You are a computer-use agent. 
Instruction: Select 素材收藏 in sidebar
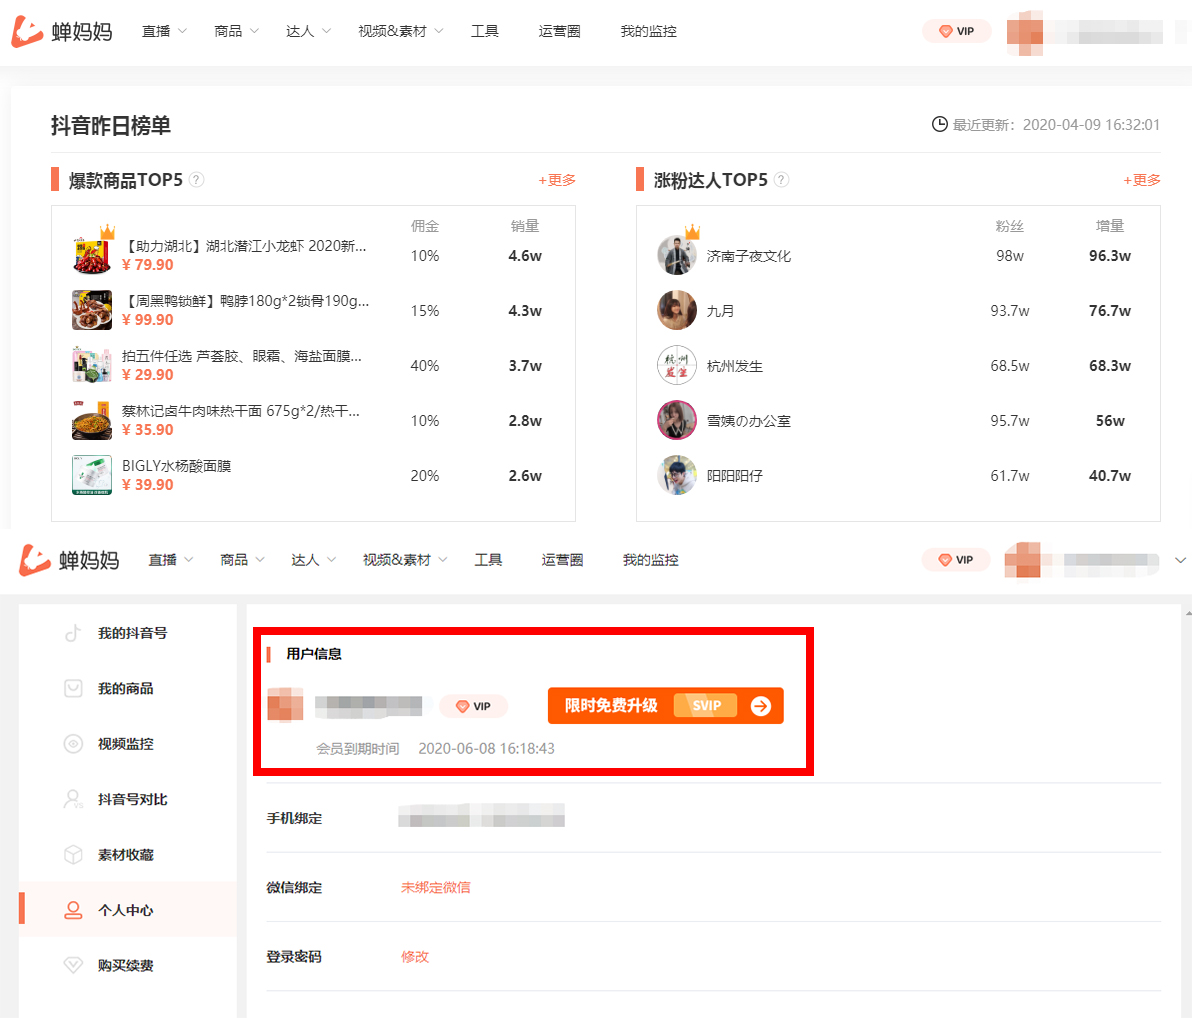[x=125, y=855]
